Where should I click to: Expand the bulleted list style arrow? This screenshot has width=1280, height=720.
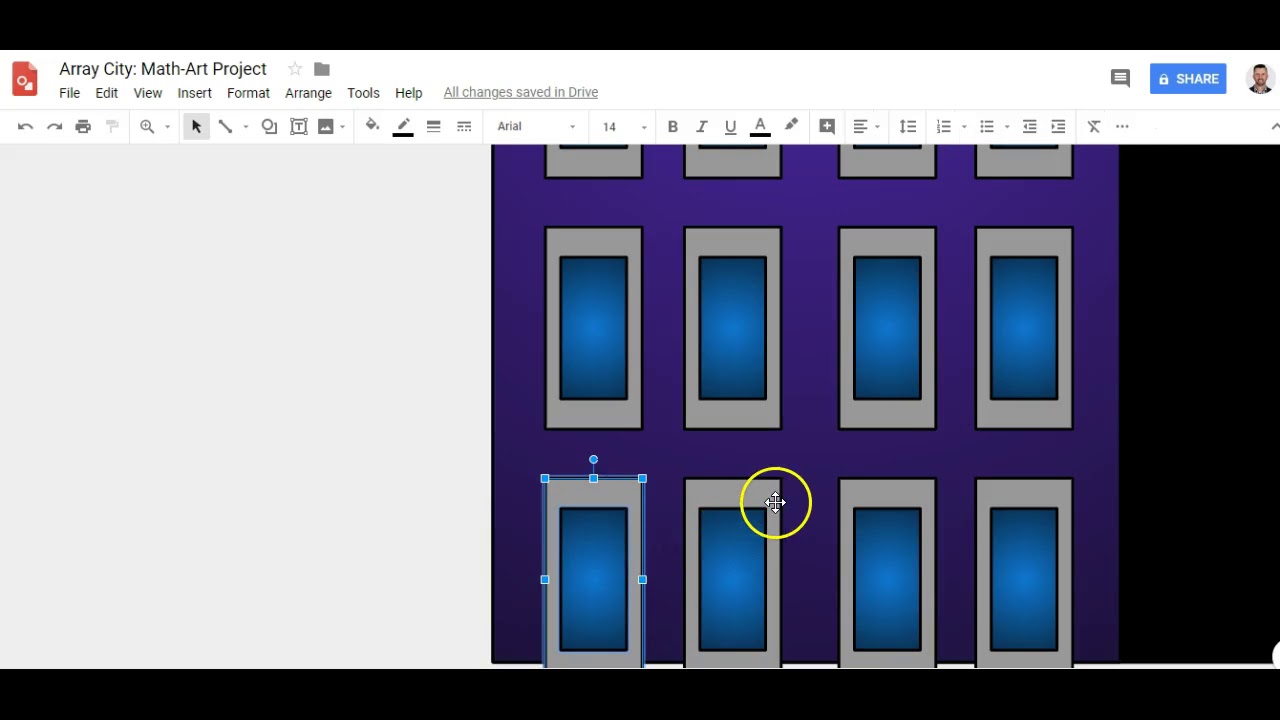[1007, 127]
